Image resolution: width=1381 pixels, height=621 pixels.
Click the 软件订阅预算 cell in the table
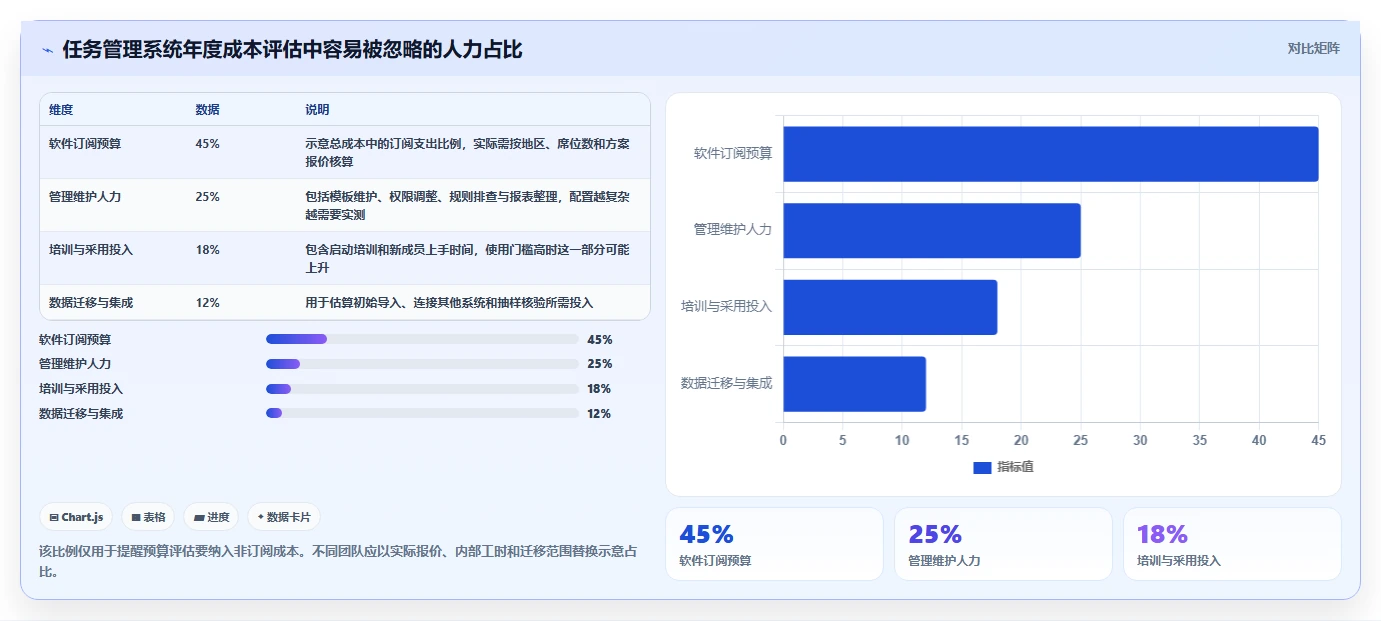click(x=85, y=143)
